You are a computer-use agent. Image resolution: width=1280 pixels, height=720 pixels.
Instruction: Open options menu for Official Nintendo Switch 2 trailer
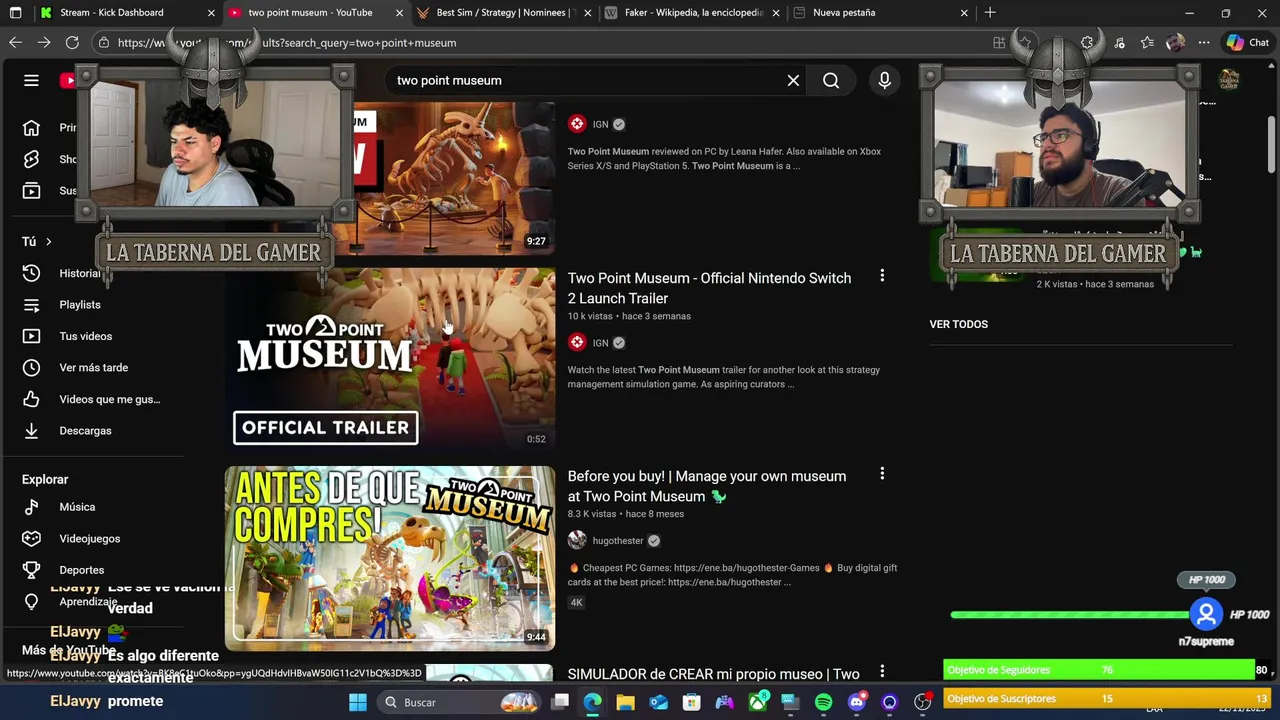[882, 275]
